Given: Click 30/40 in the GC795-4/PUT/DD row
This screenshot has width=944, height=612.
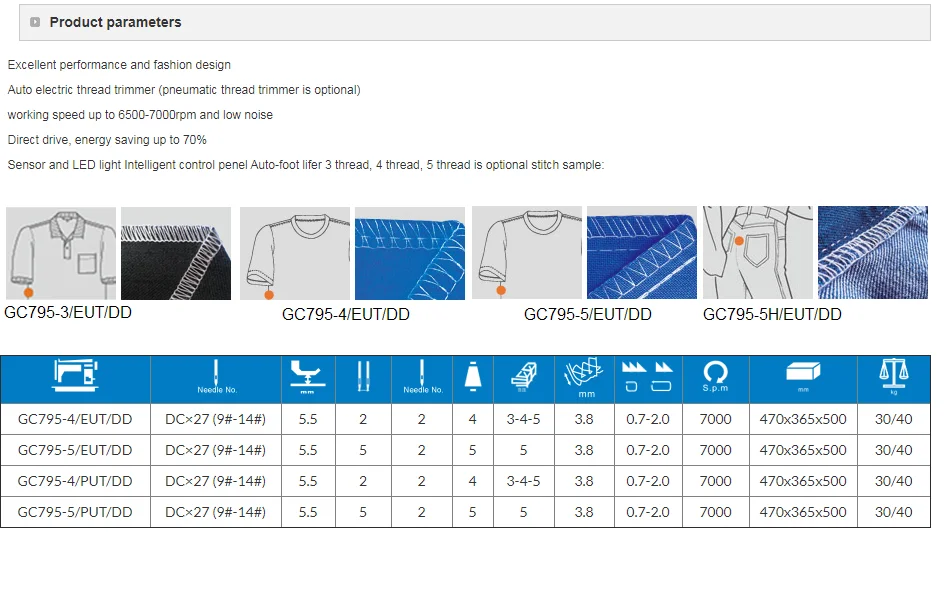Looking at the screenshot, I should [893, 481].
